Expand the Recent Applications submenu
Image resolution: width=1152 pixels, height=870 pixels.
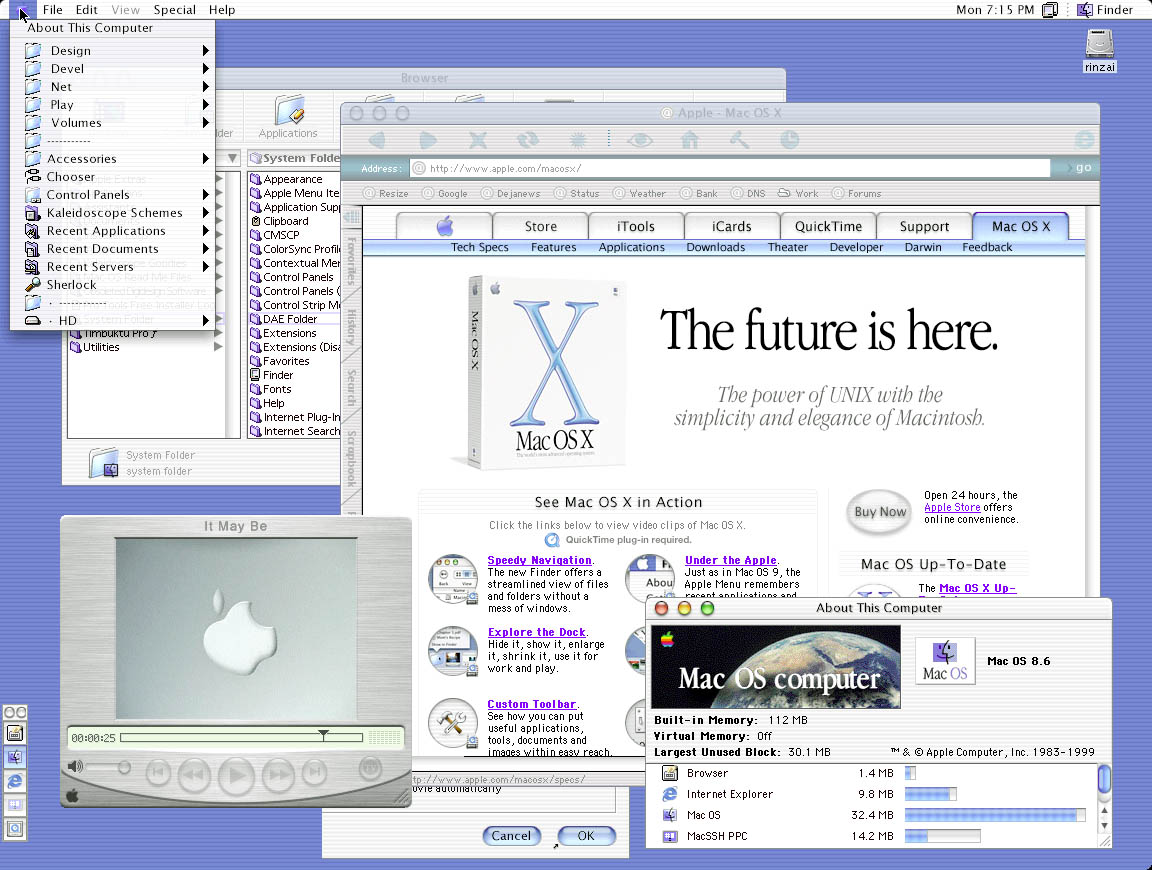click(x=106, y=231)
